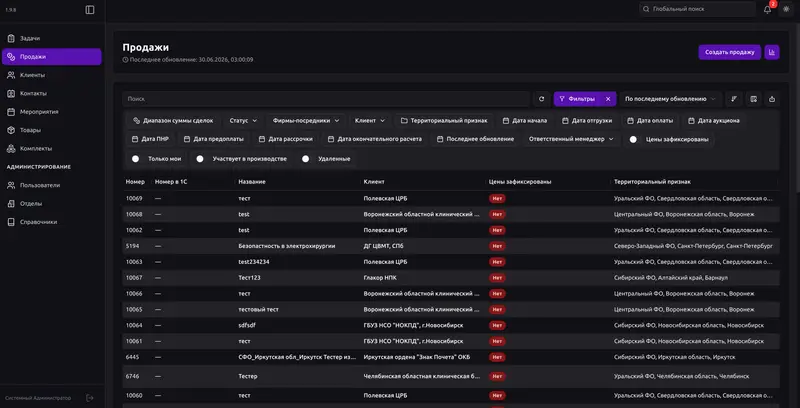Switch theme with the sun icon

pos(786,9)
